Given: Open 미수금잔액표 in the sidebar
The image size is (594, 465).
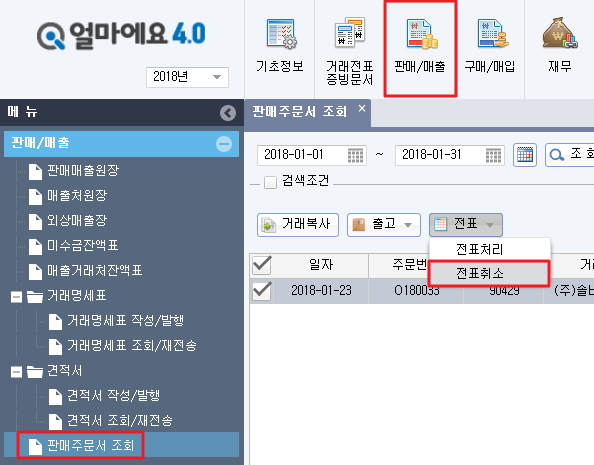Looking at the screenshot, I should click(x=83, y=246).
